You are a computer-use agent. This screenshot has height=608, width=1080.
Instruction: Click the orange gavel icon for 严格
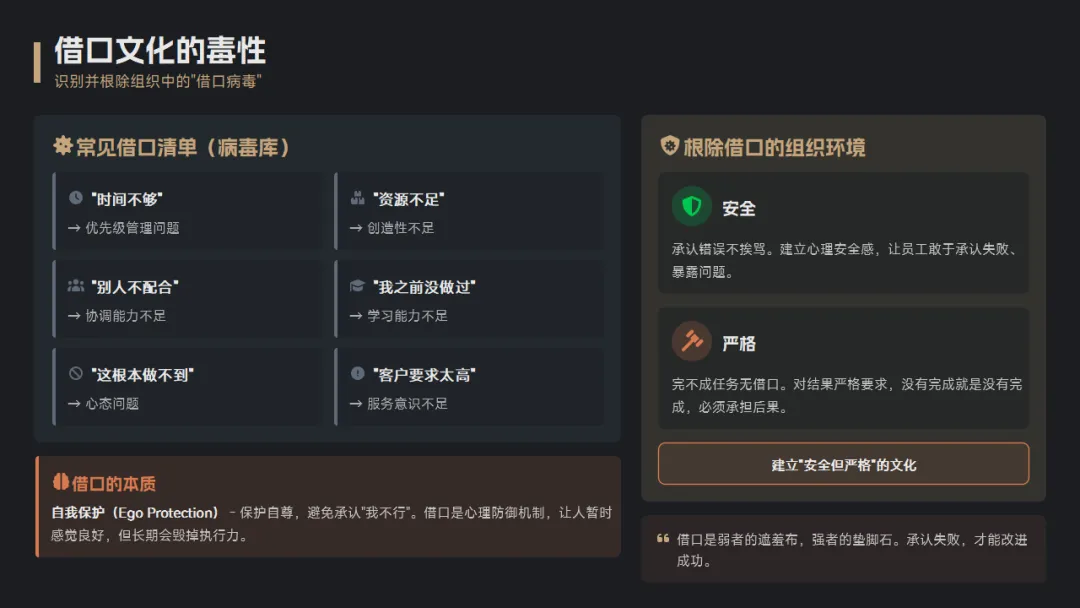click(x=691, y=342)
